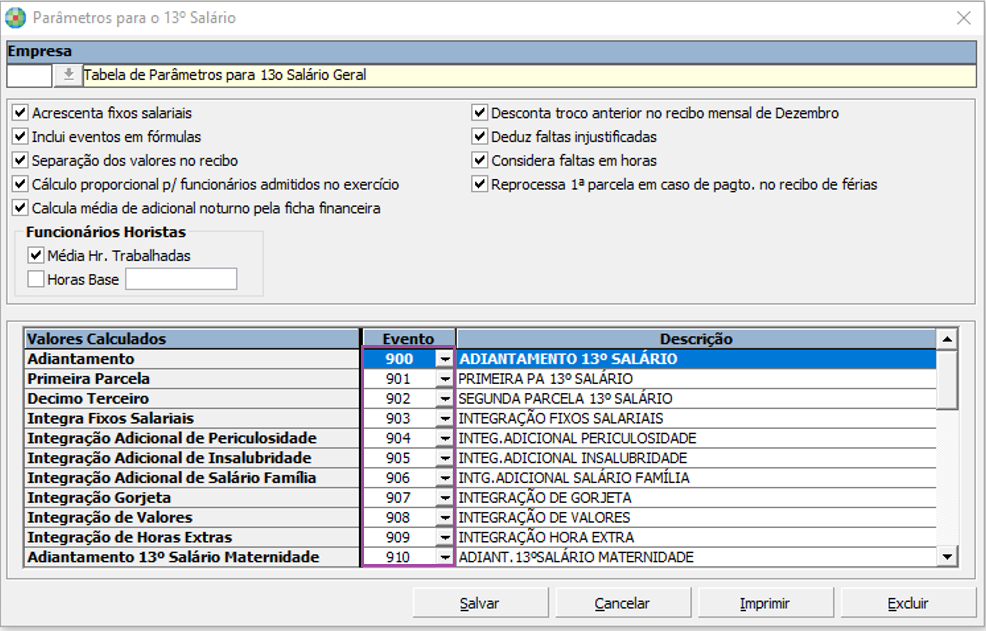
Task: Click the Empresa code input field
Action: pyautogui.click(x=30, y=75)
